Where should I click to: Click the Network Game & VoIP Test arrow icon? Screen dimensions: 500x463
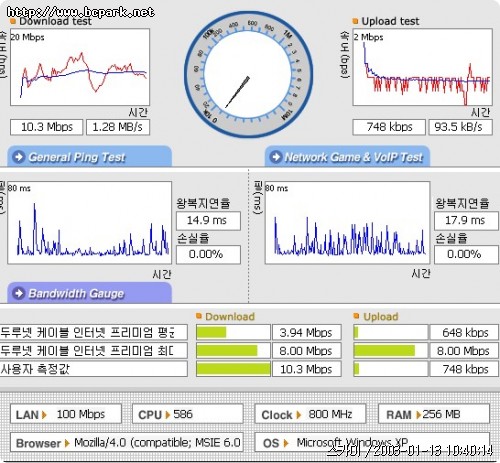pyautogui.click(x=276, y=157)
